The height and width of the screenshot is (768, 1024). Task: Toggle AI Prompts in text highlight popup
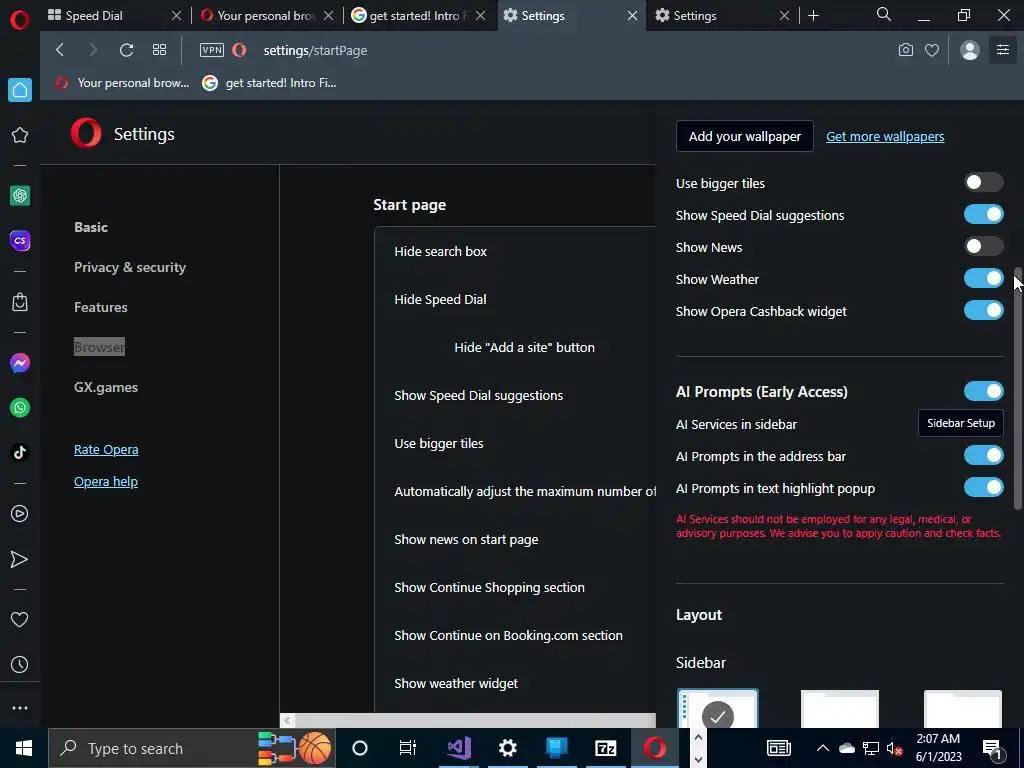984,488
